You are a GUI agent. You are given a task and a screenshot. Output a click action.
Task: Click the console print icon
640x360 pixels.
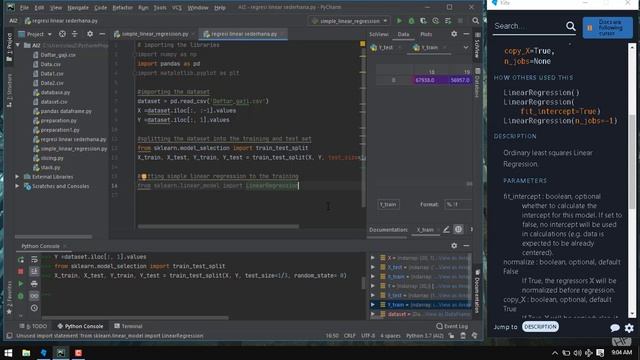point(34,283)
